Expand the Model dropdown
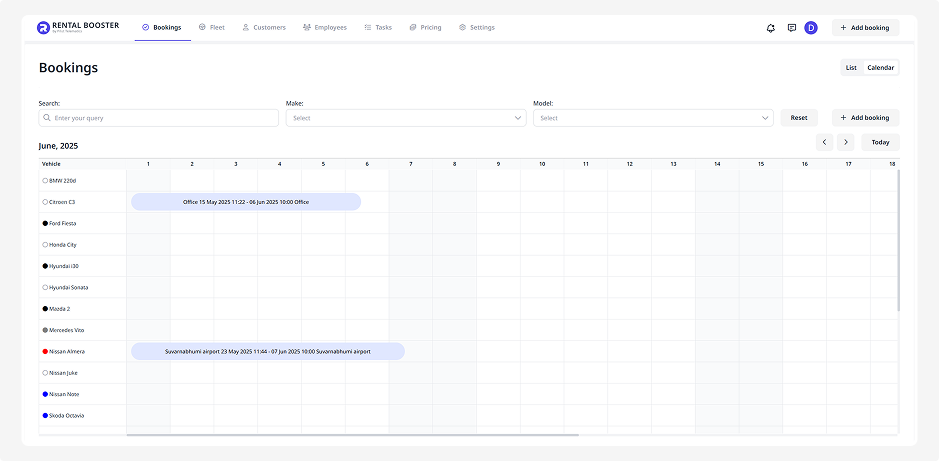The width and height of the screenshot is (939, 461). click(x=653, y=118)
